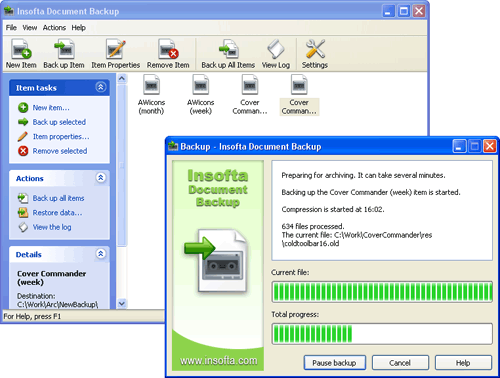This screenshot has height=378, width=500.
Task: Click the app icon in the Backup dialog title bar
Action: [x=173, y=146]
